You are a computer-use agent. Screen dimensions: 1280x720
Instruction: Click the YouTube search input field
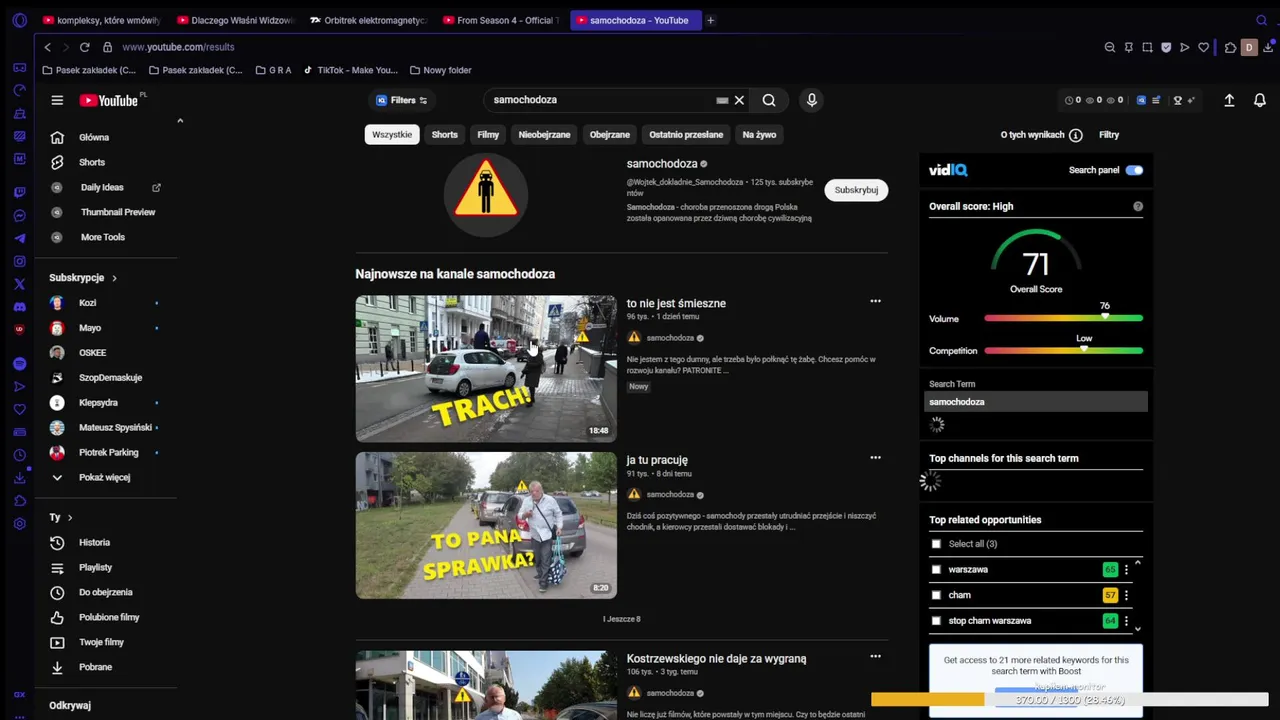click(600, 100)
